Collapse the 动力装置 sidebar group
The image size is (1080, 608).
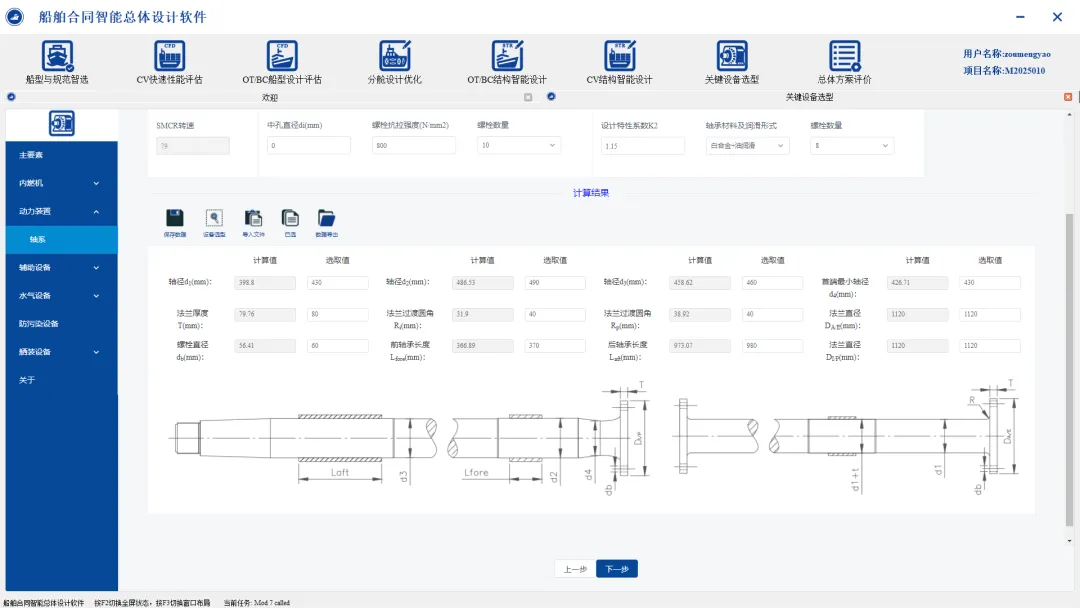pos(61,211)
